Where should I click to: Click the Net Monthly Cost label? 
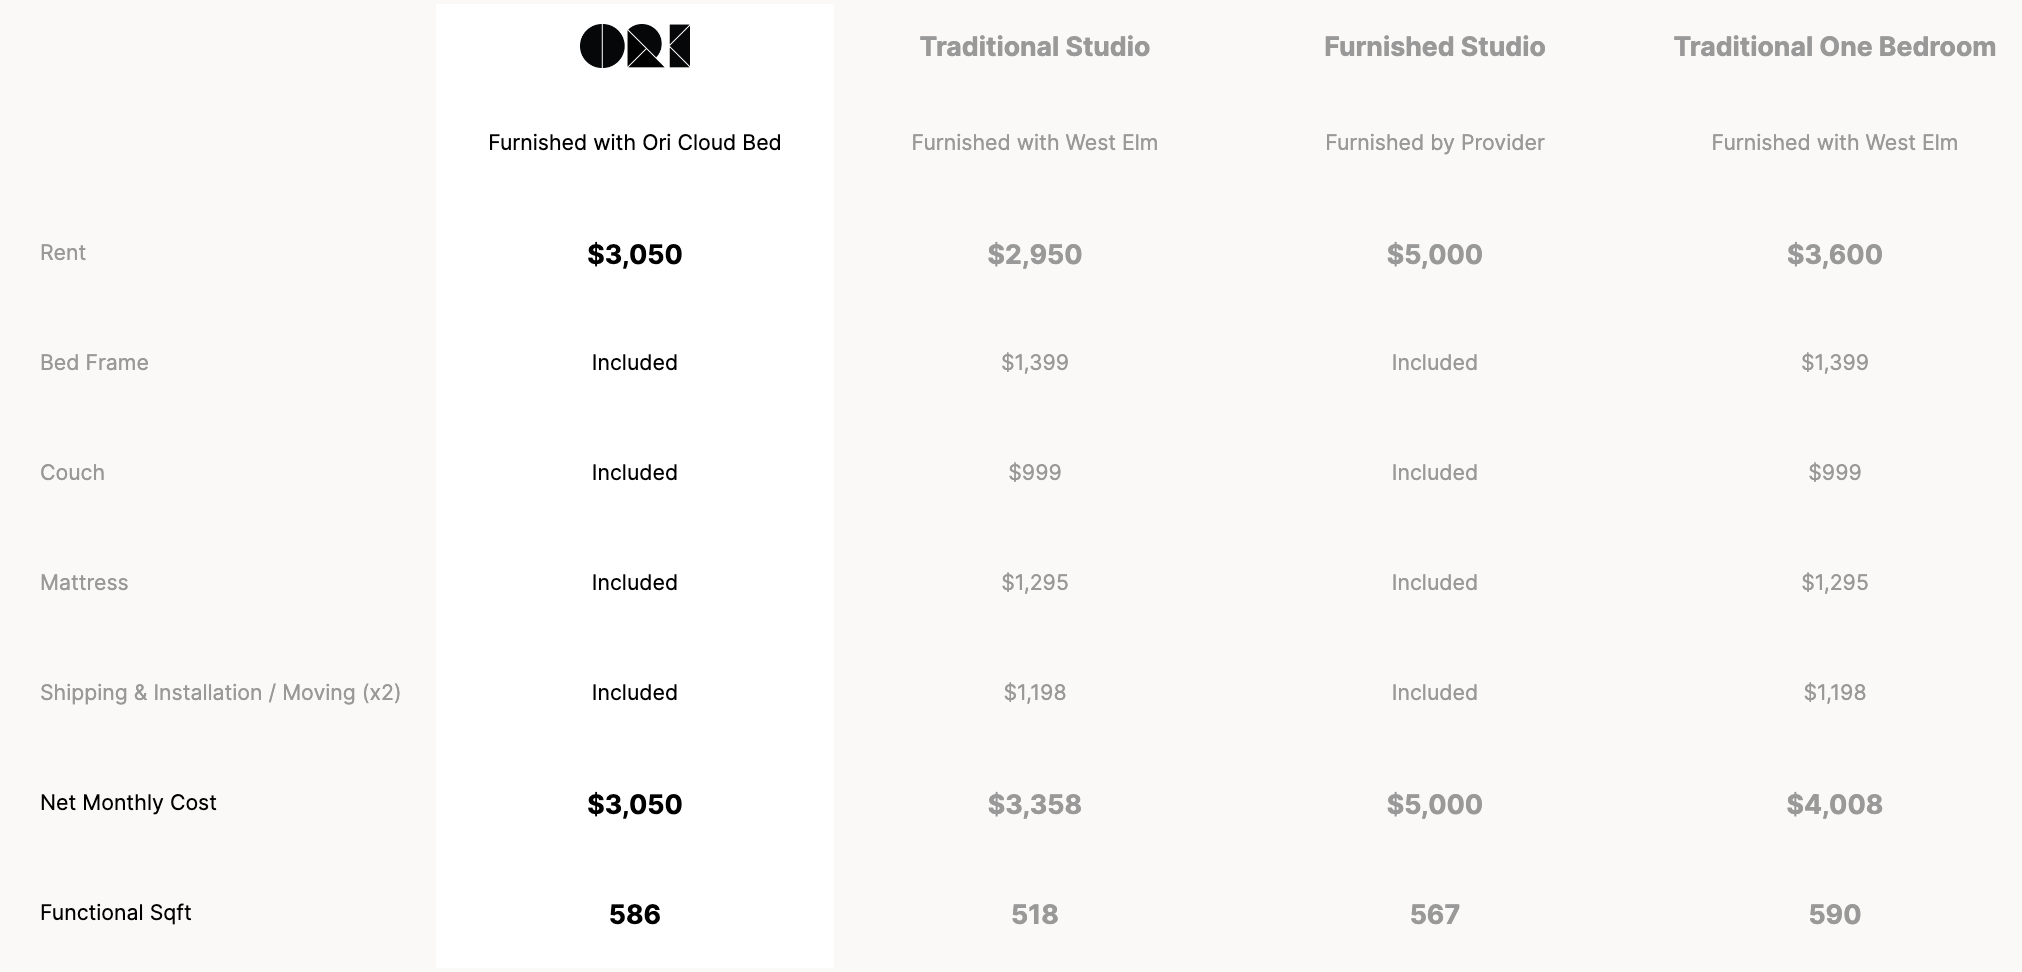128,803
